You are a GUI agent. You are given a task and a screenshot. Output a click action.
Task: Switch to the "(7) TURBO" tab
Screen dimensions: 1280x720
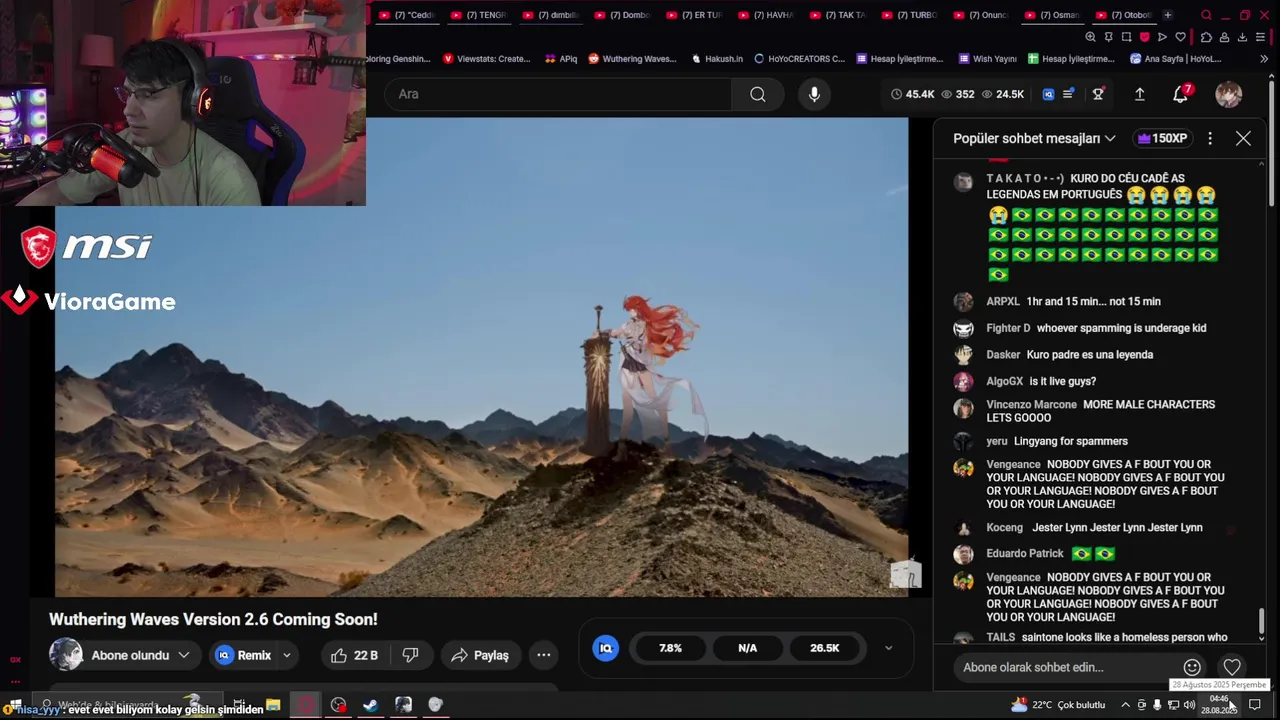(909, 15)
